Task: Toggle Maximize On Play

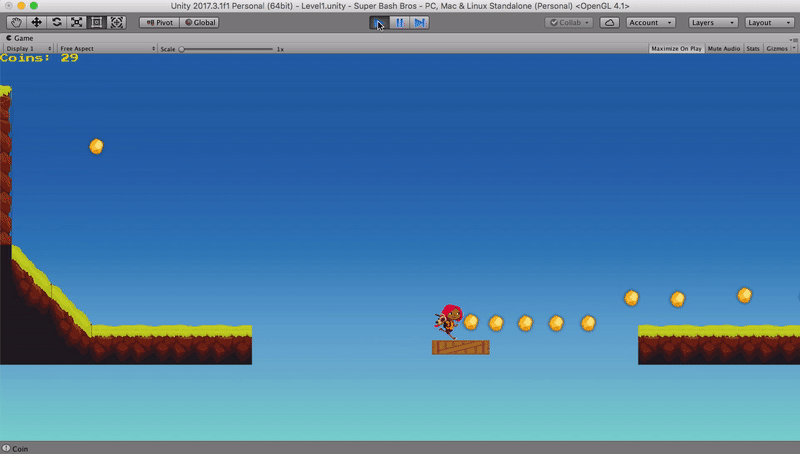Action: click(x=677, y=48)
